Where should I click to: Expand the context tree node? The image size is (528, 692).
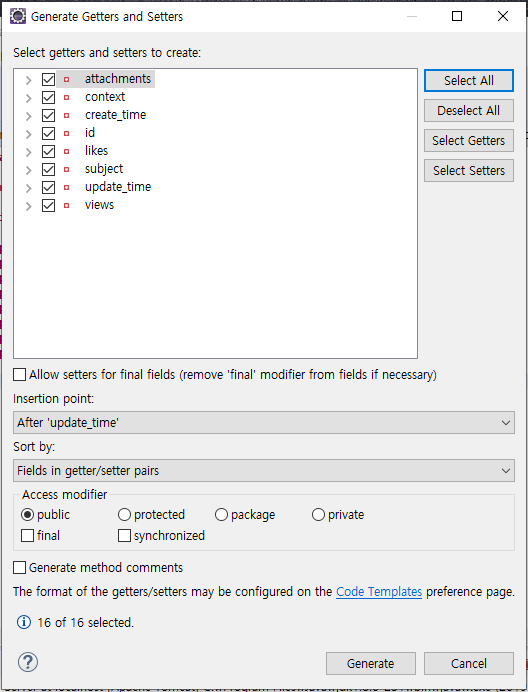coord(29,98)
